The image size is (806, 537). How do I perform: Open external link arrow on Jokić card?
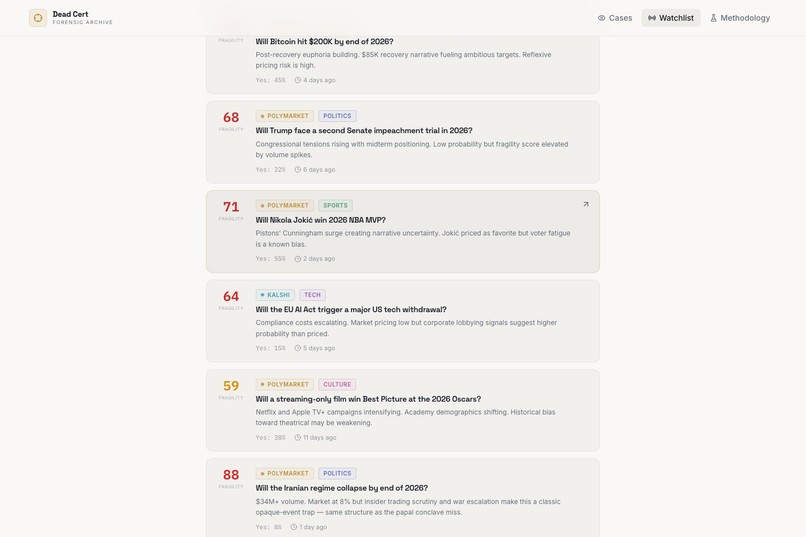click(585, 204)
